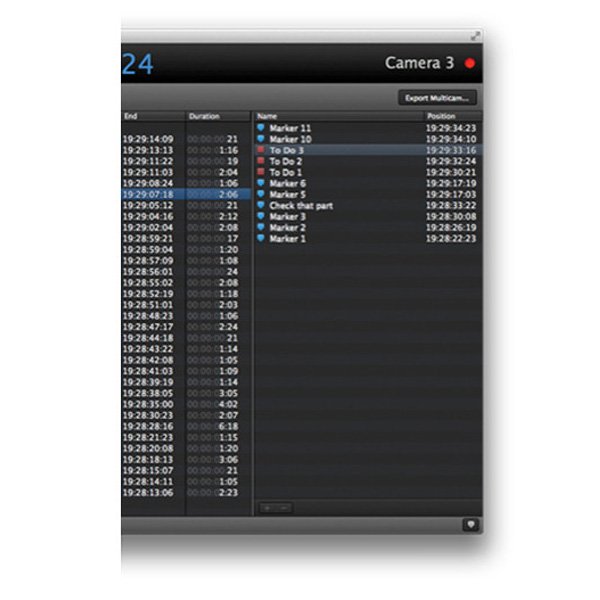Click the blue marker icon beside Marker 1

click(x=262, y=239)
